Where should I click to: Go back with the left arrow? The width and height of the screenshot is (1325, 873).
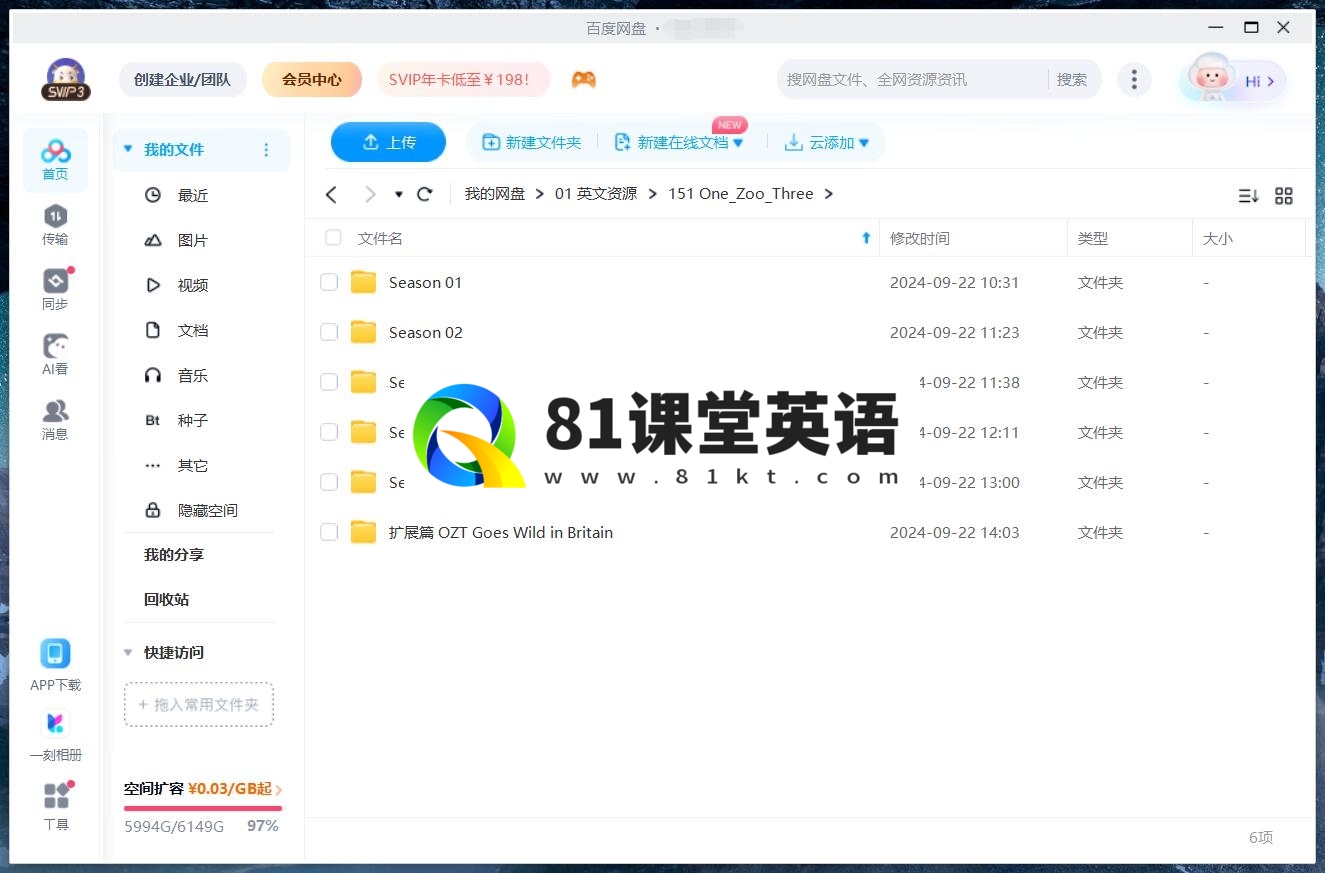(332, 194)
